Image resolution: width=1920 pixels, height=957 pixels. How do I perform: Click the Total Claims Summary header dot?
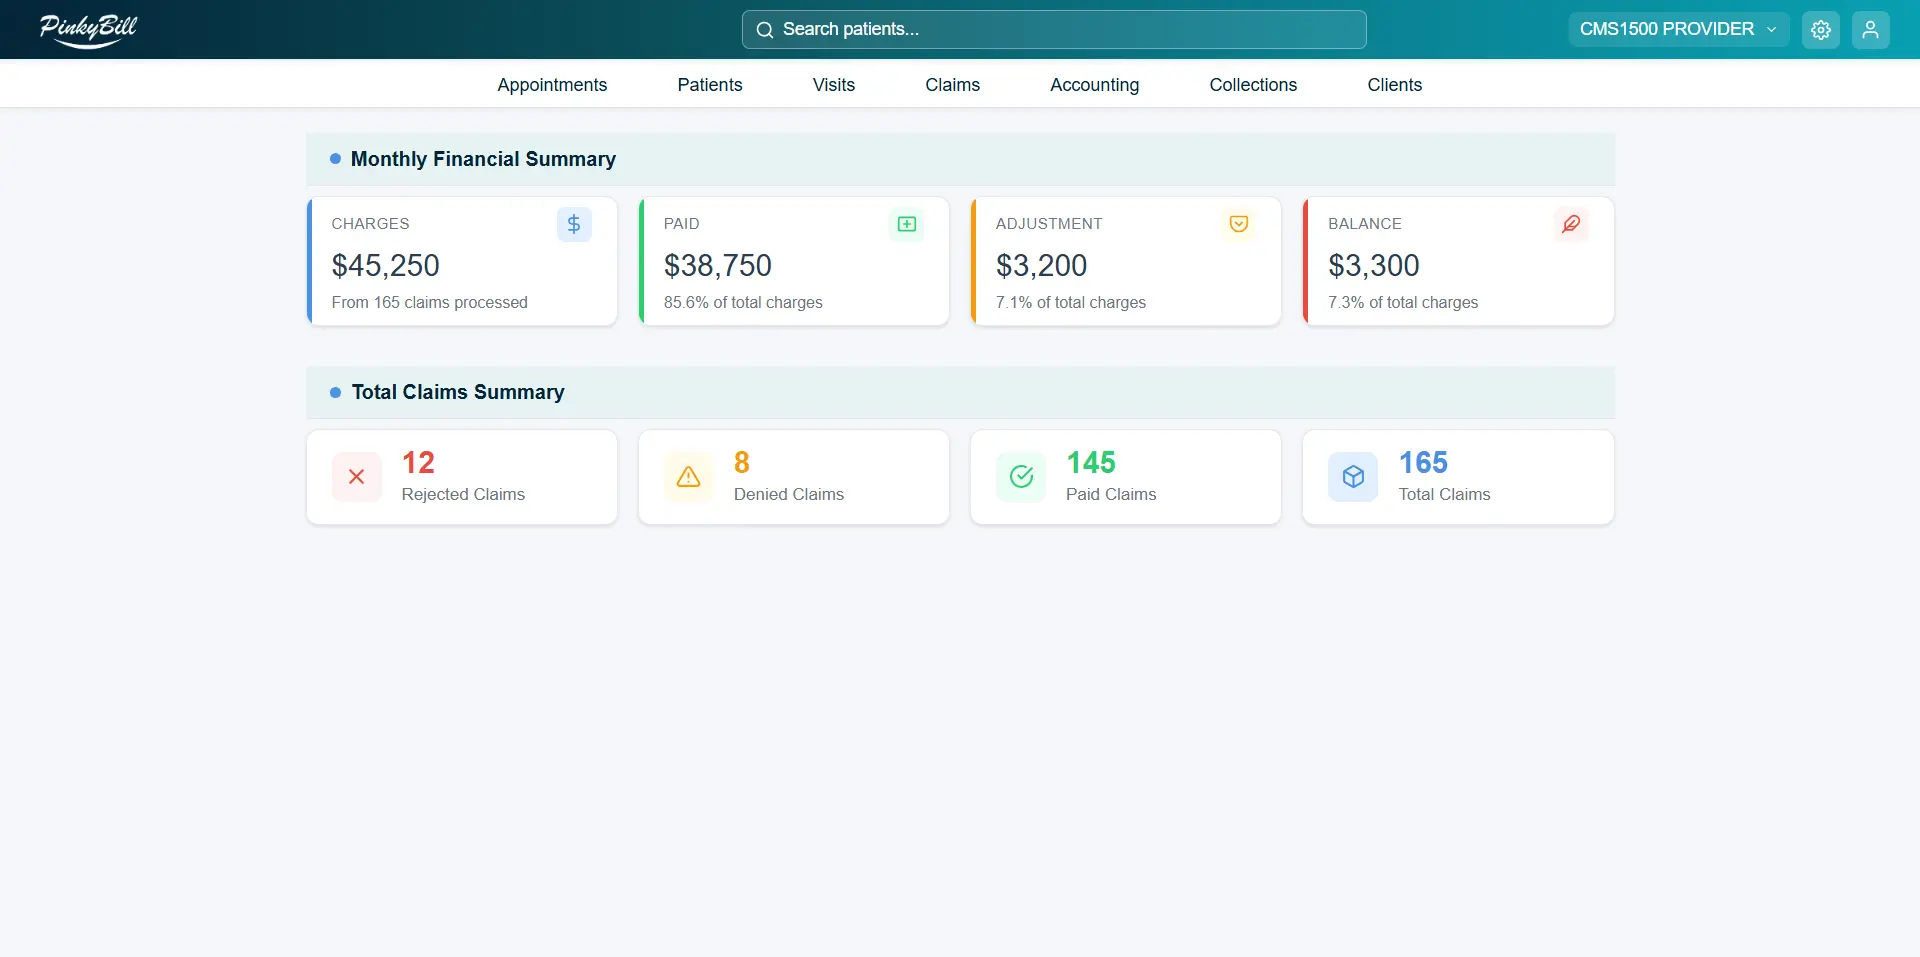(x=336, y=392)
